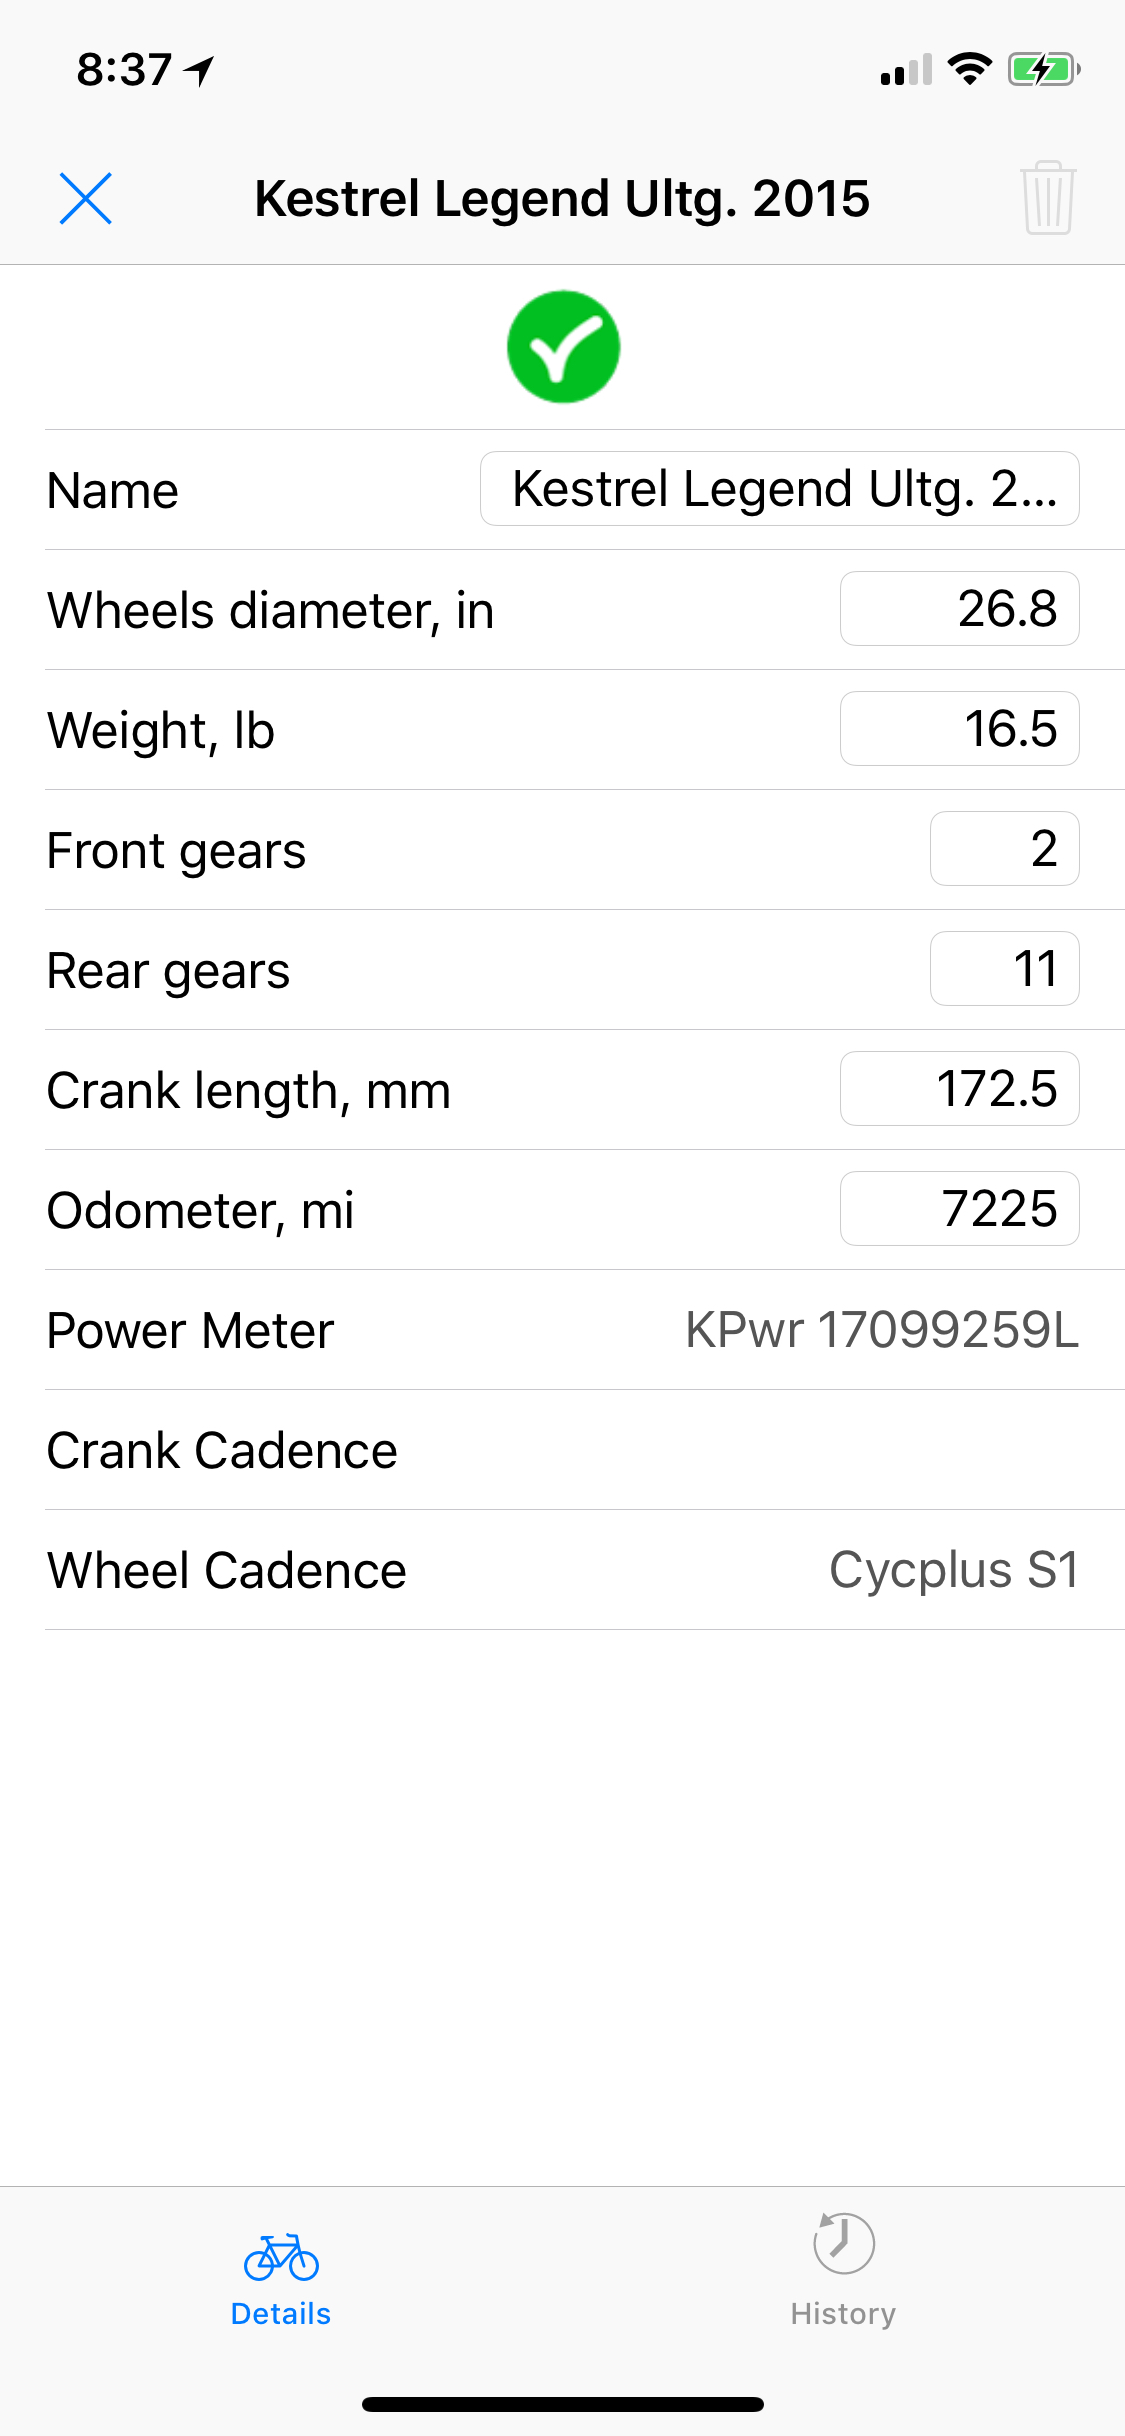Tap the Front gears number field
This screenshot has width=1125, height=2436.
[x=1004, y=849]
